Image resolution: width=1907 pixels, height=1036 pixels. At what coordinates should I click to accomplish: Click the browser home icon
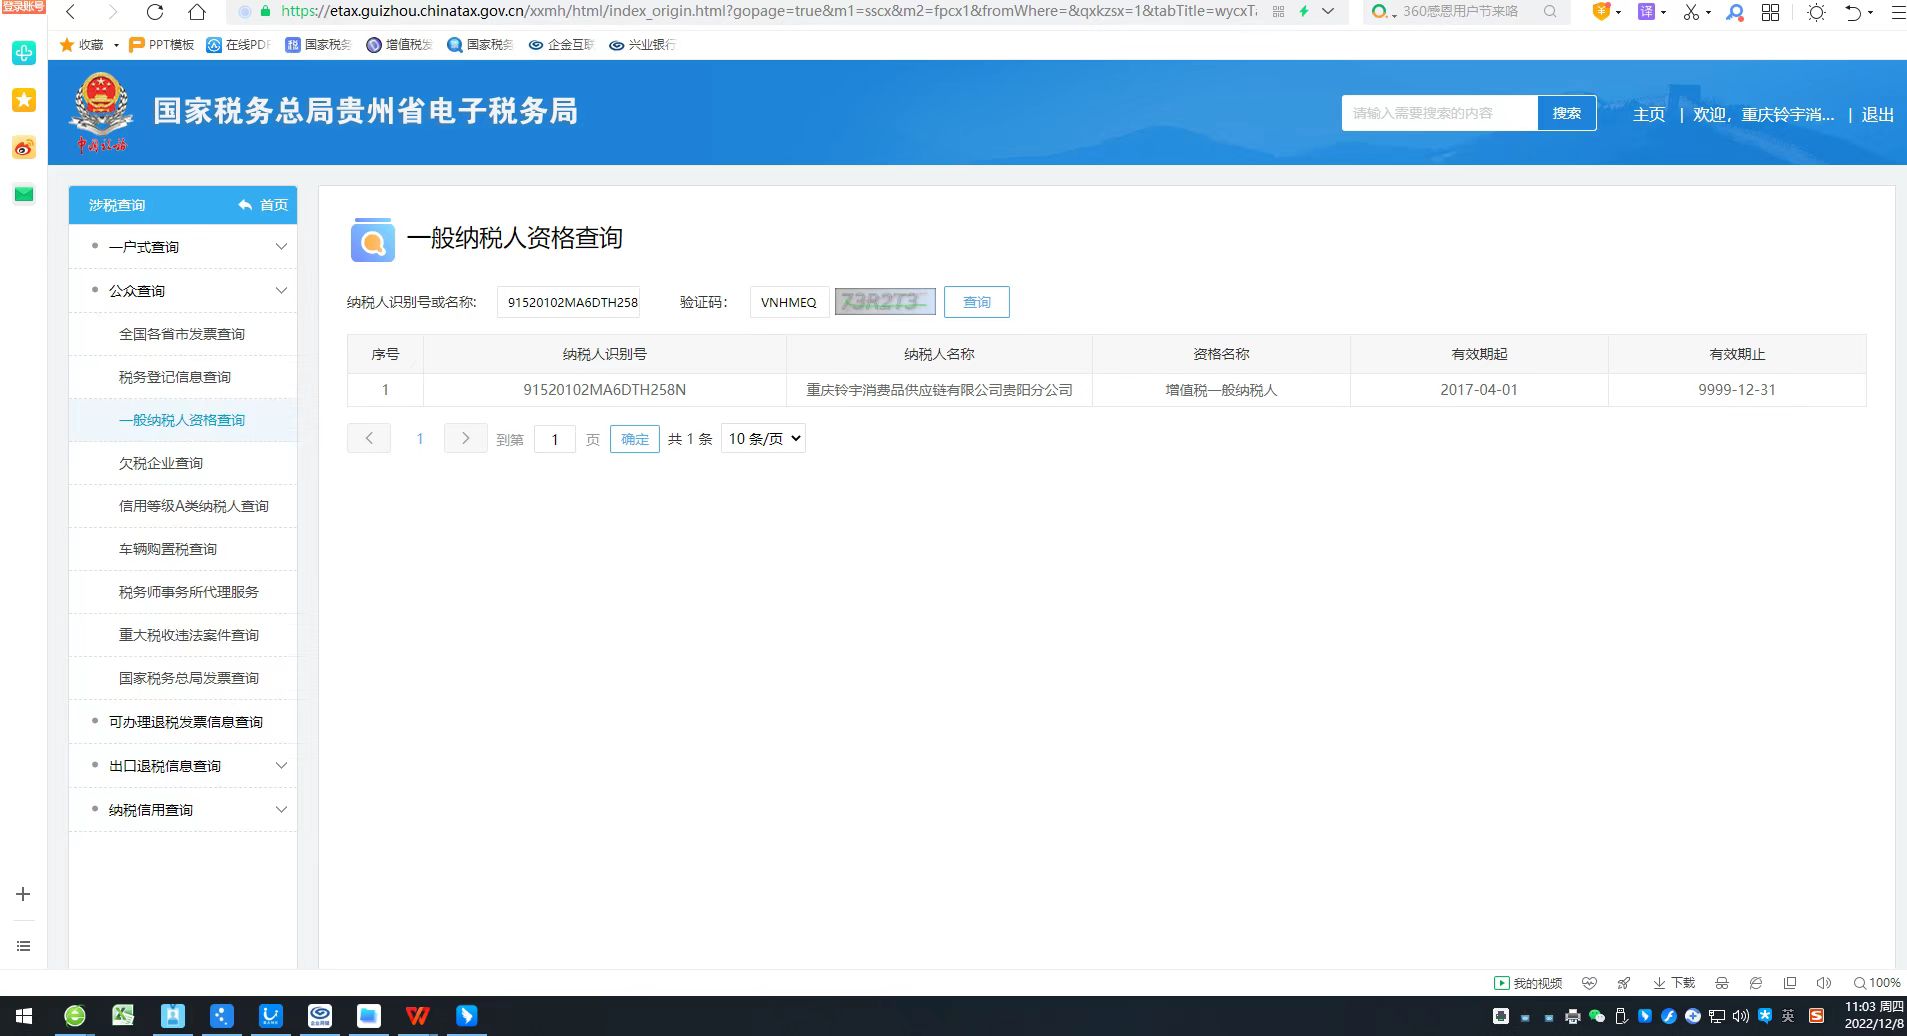197,12
